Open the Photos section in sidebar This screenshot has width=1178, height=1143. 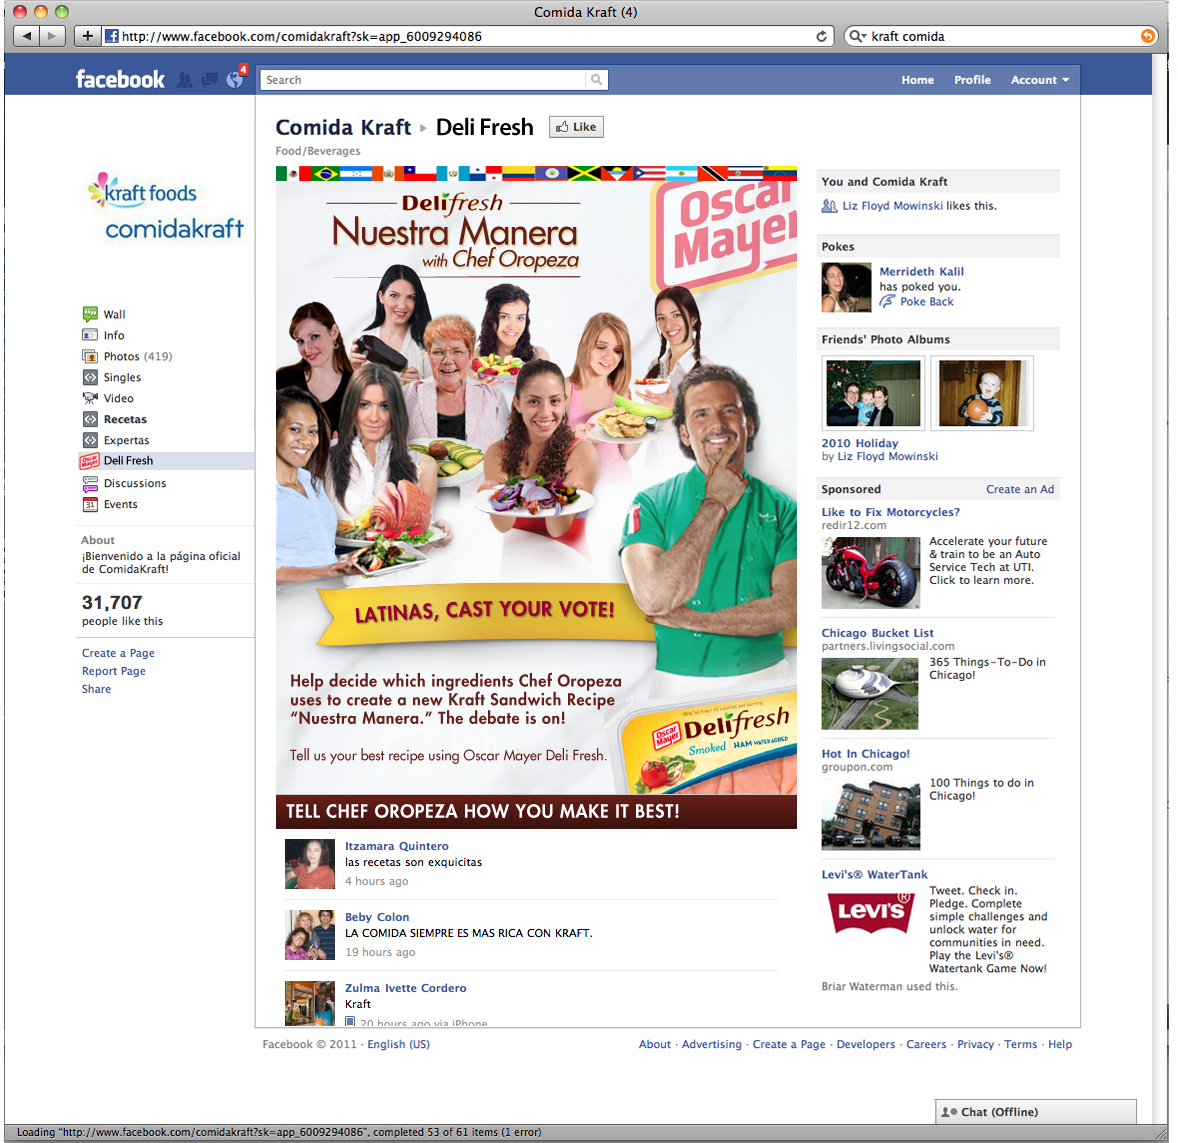point(121,356)
